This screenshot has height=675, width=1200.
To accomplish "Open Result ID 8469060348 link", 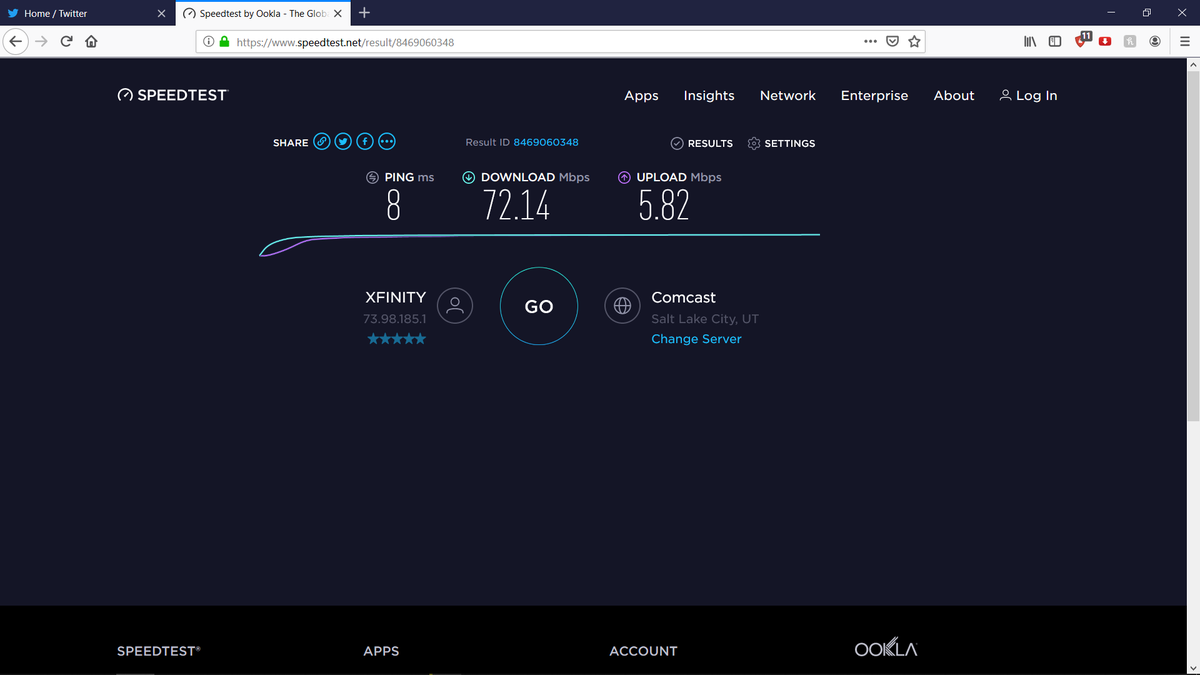I will pos(546,143).
